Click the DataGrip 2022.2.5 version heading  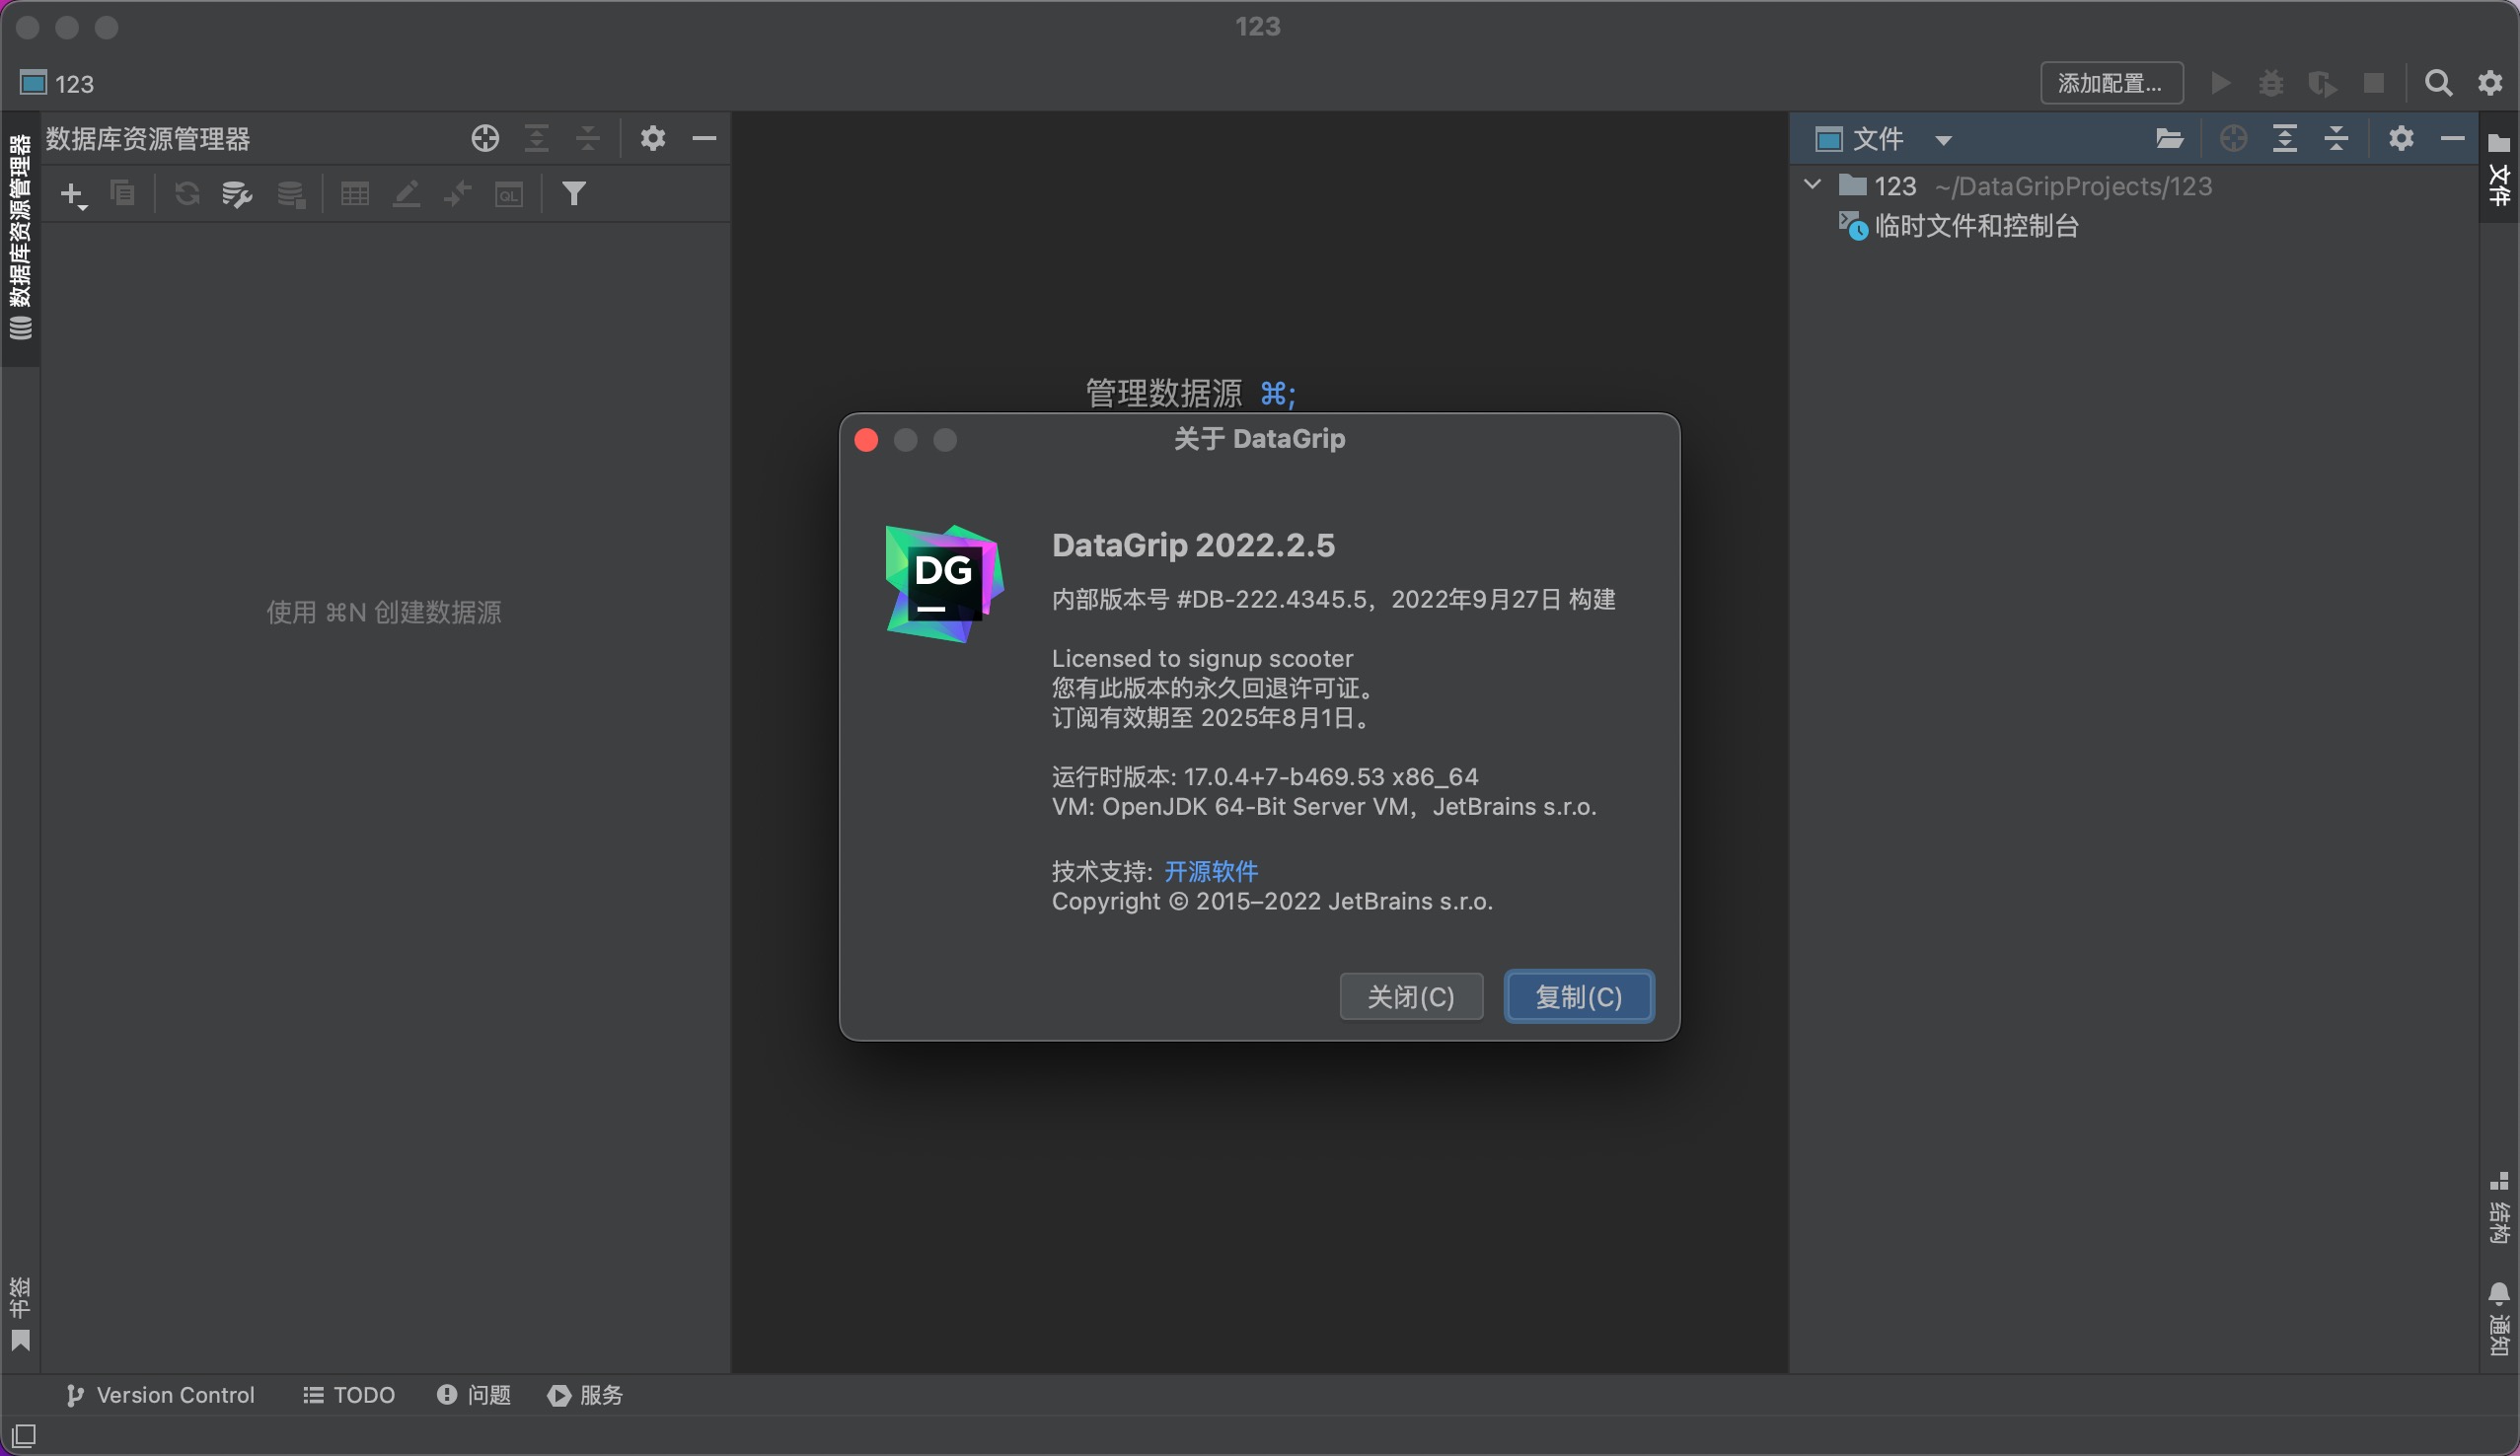(1193, 545)
